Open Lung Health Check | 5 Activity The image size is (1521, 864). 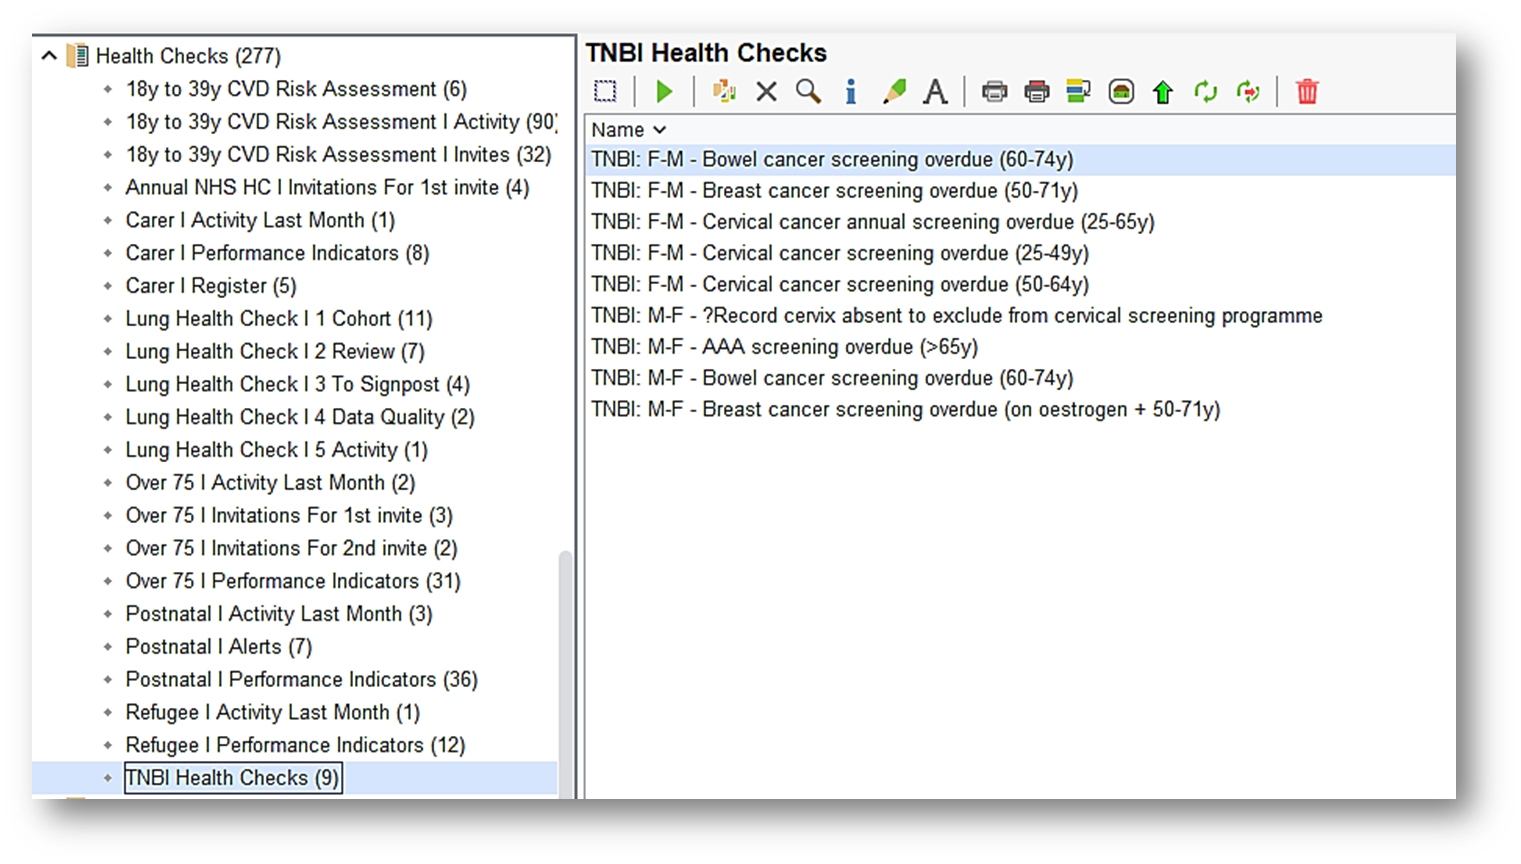tap(277, 451)
